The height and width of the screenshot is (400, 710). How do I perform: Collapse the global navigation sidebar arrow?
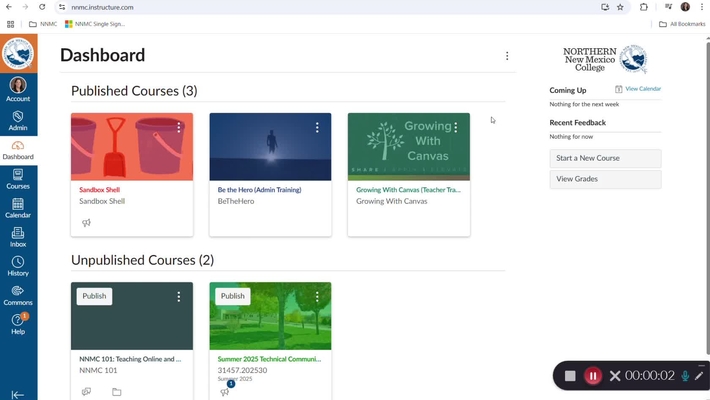point(18,395)
